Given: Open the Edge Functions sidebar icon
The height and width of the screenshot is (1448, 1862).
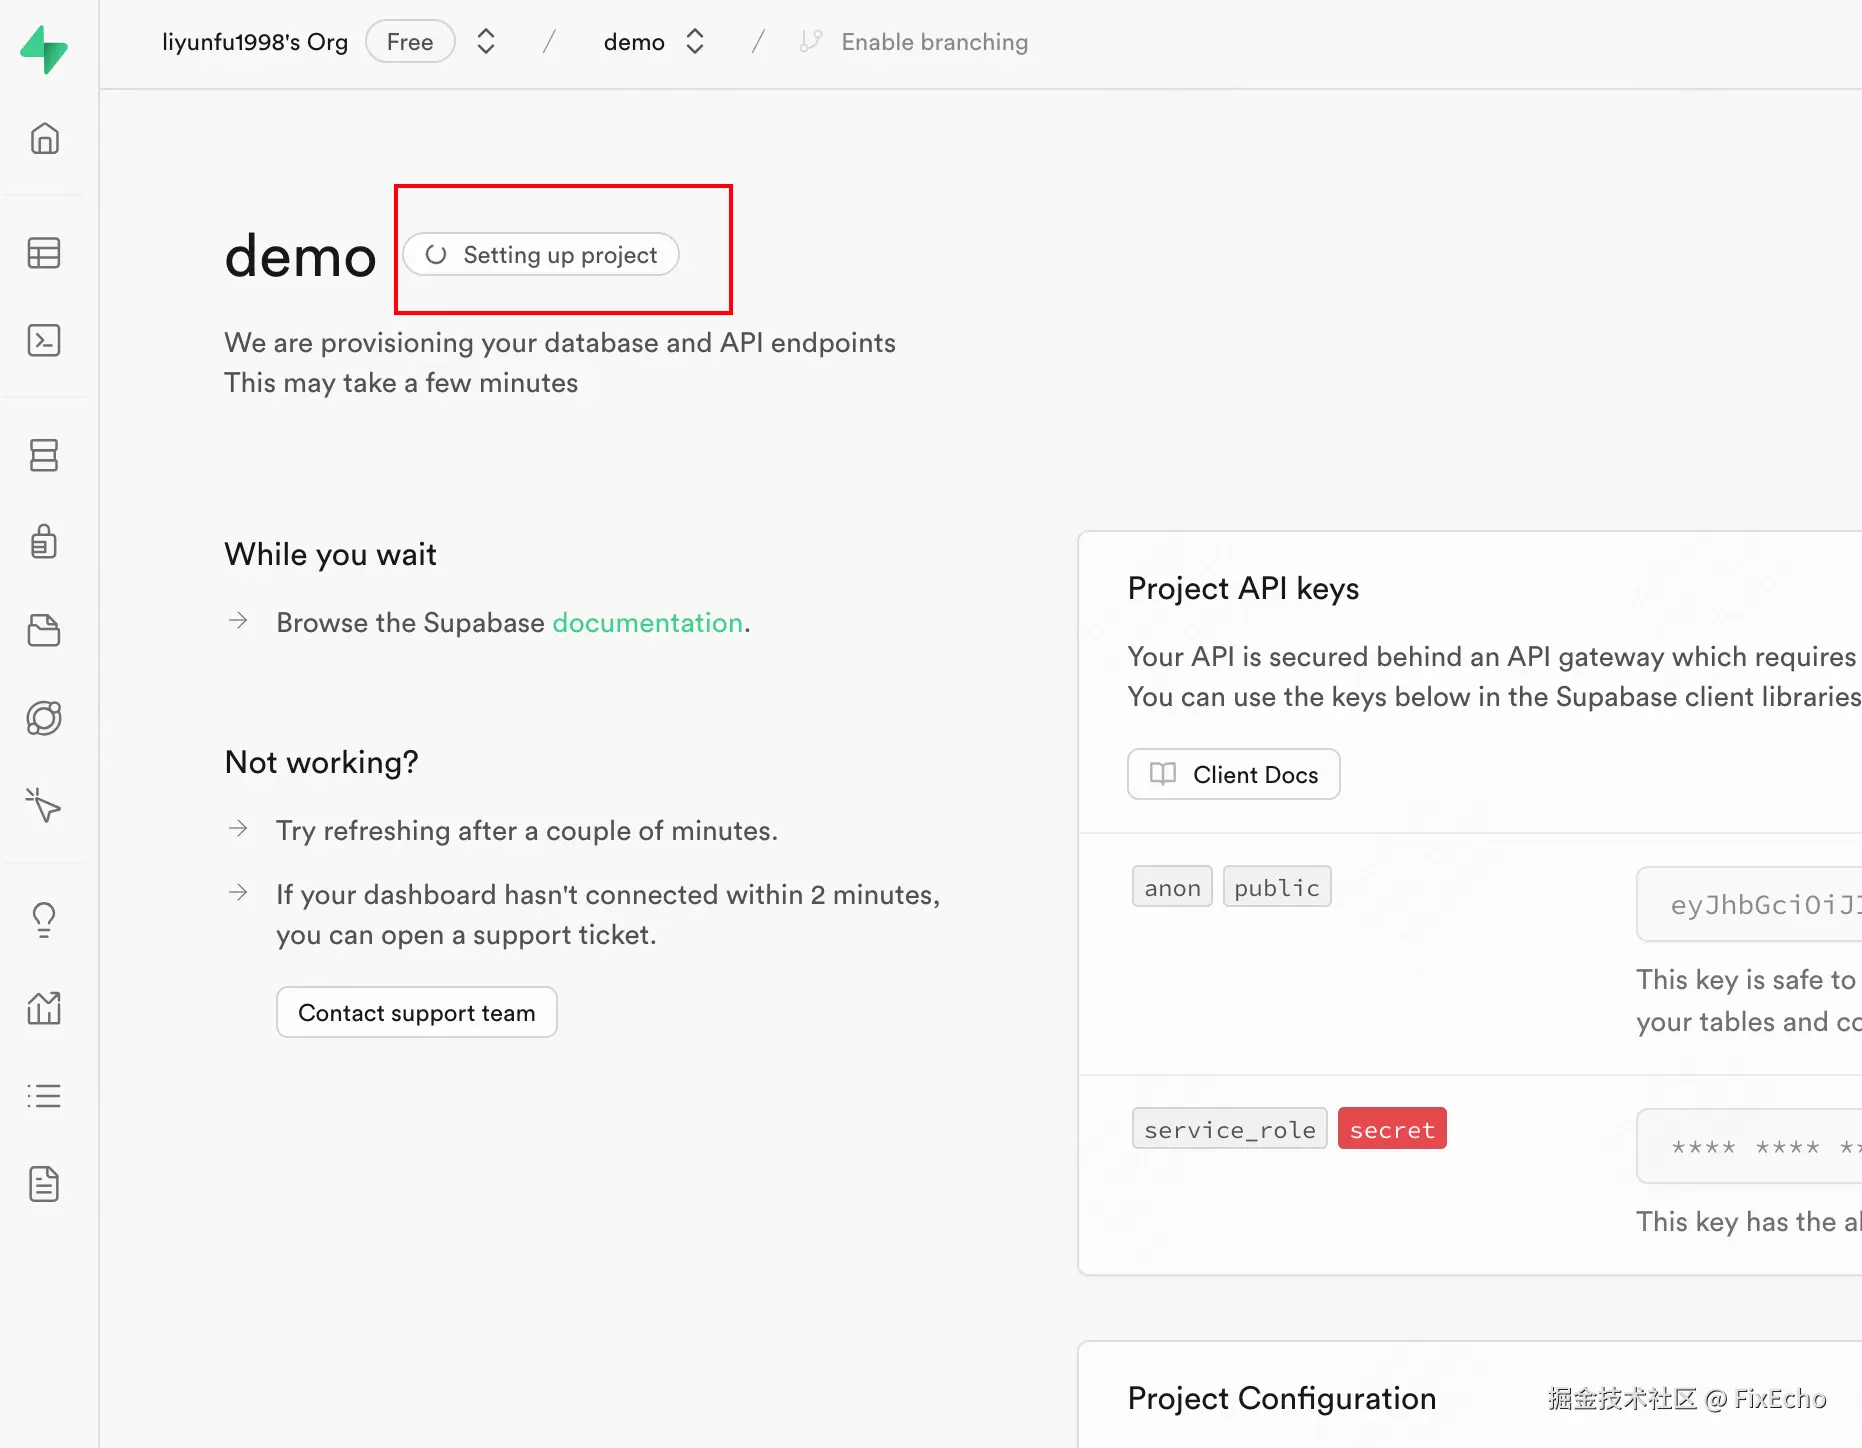Looking at the screenshot, I should (44, 718).
